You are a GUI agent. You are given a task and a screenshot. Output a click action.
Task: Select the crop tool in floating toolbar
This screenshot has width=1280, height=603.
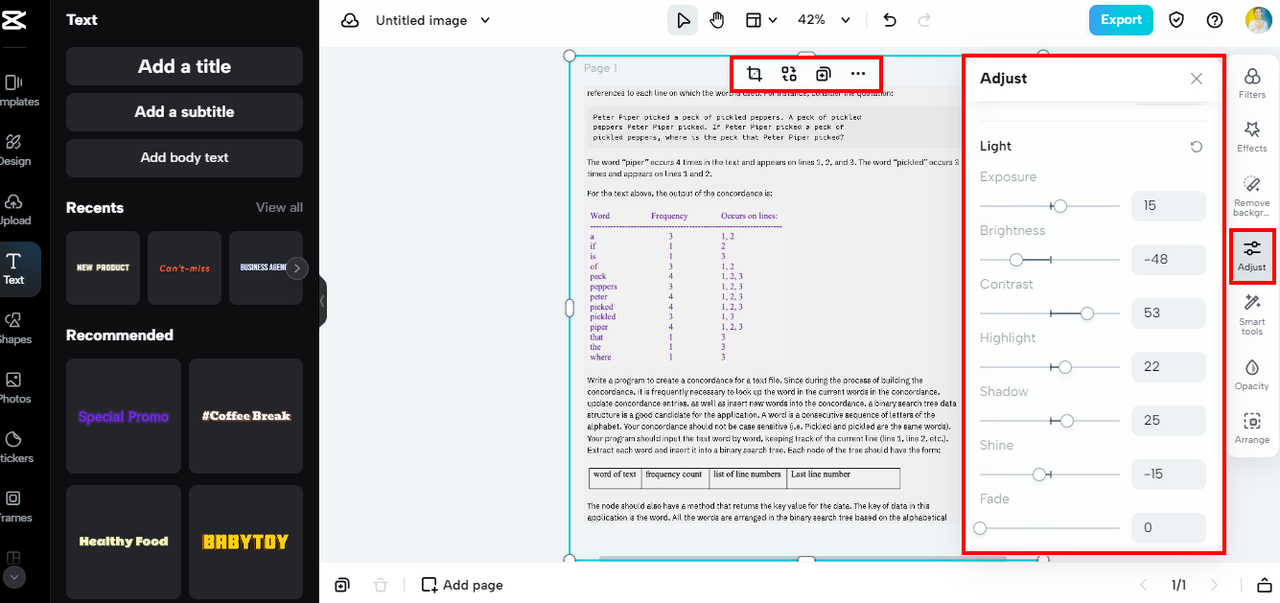[755, 74]
